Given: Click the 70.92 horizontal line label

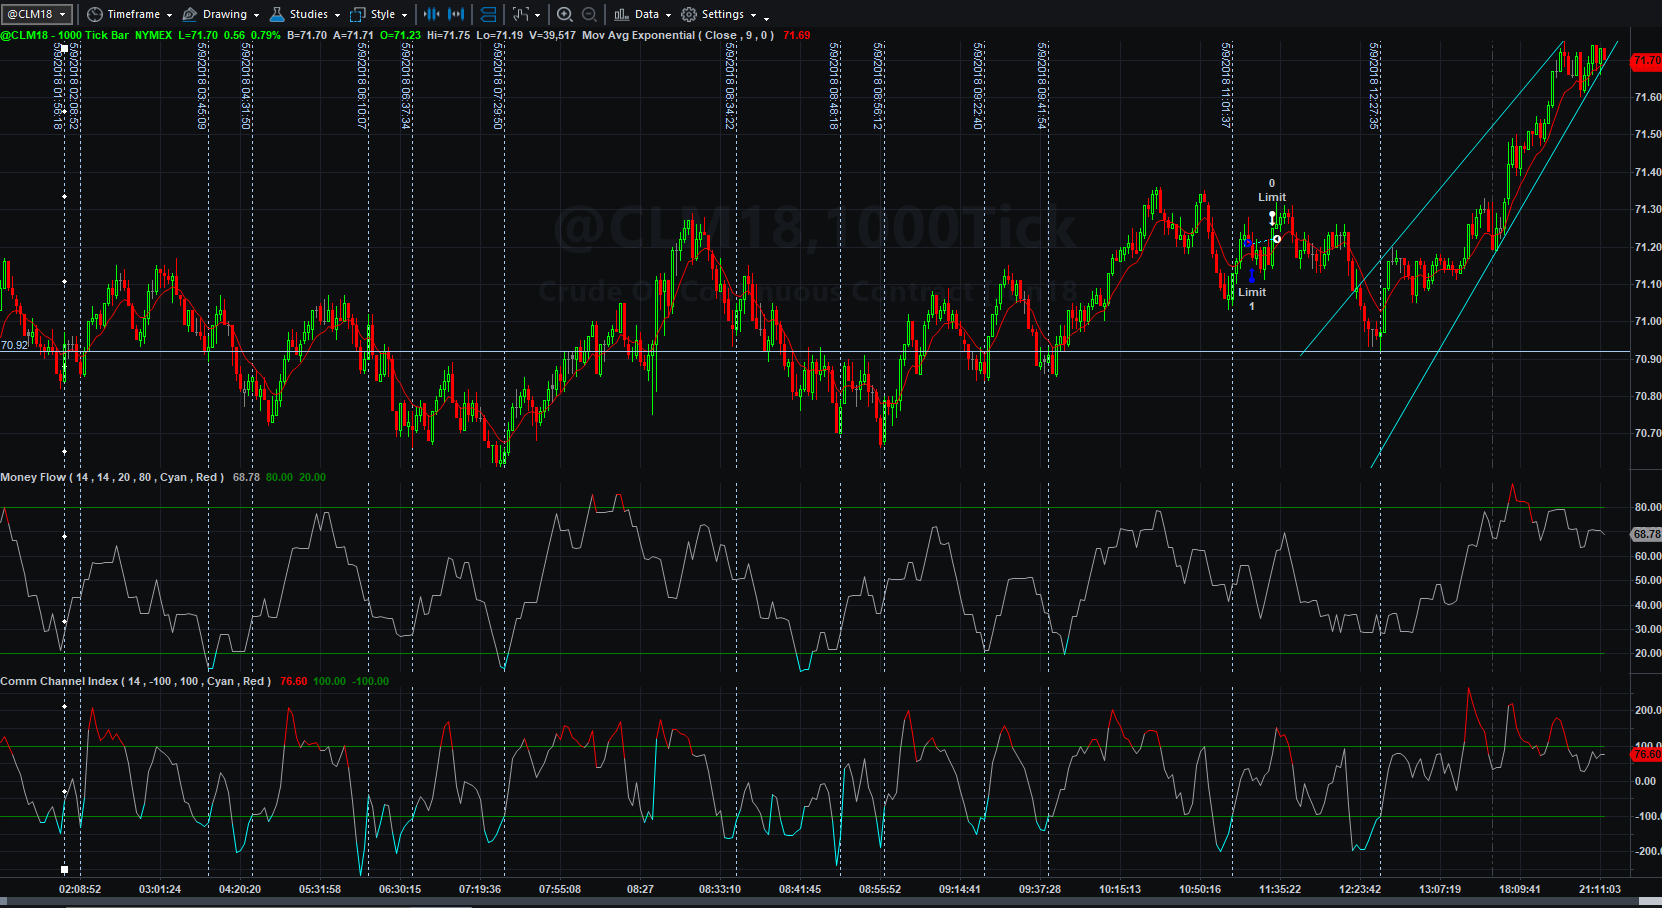Looking at the screenshot, I should [14, 345].
